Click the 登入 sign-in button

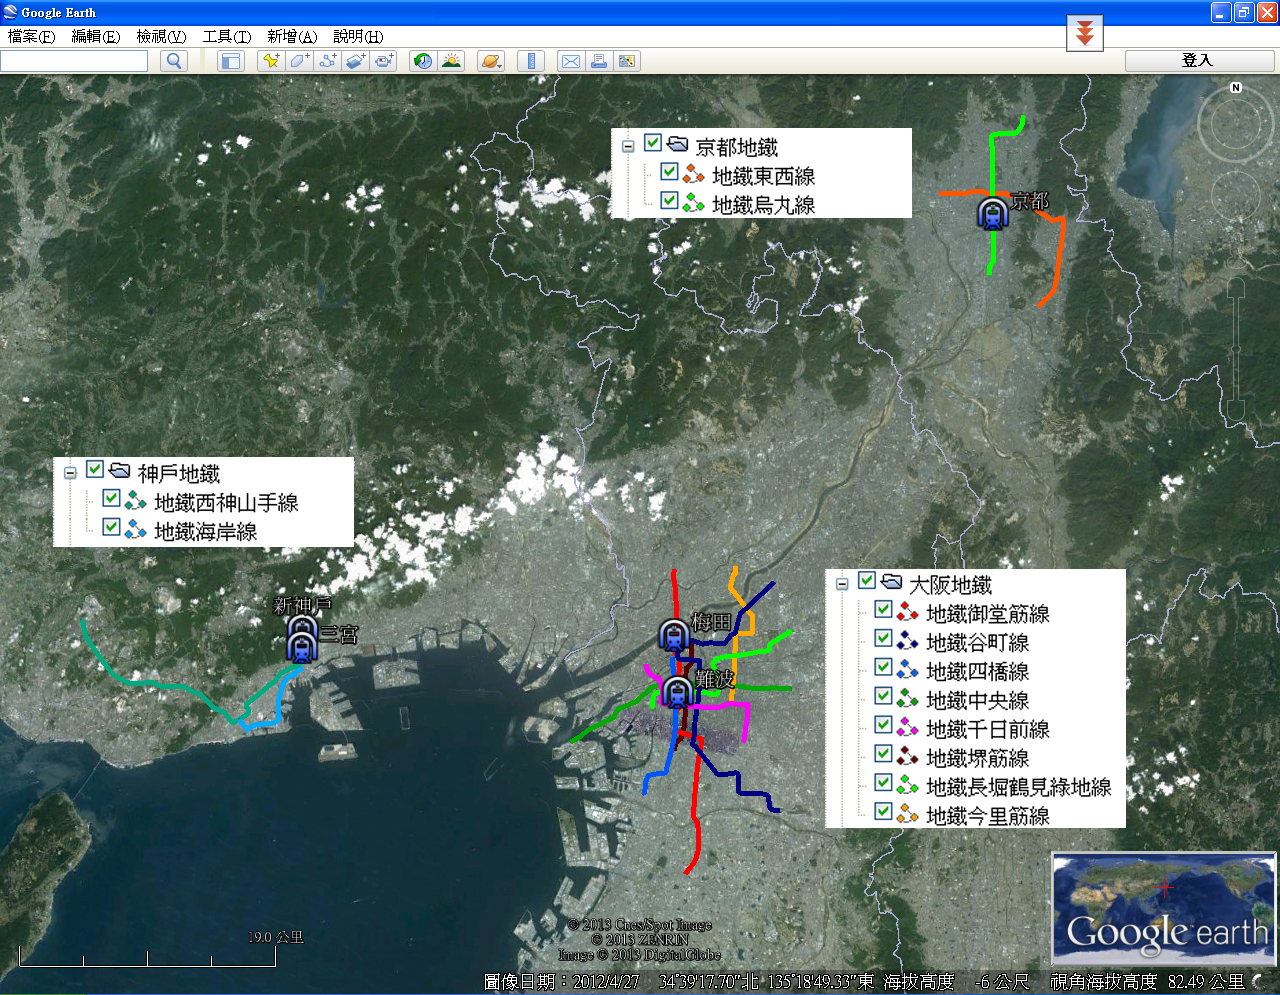pyautogui.click(x=1199, y=61)
